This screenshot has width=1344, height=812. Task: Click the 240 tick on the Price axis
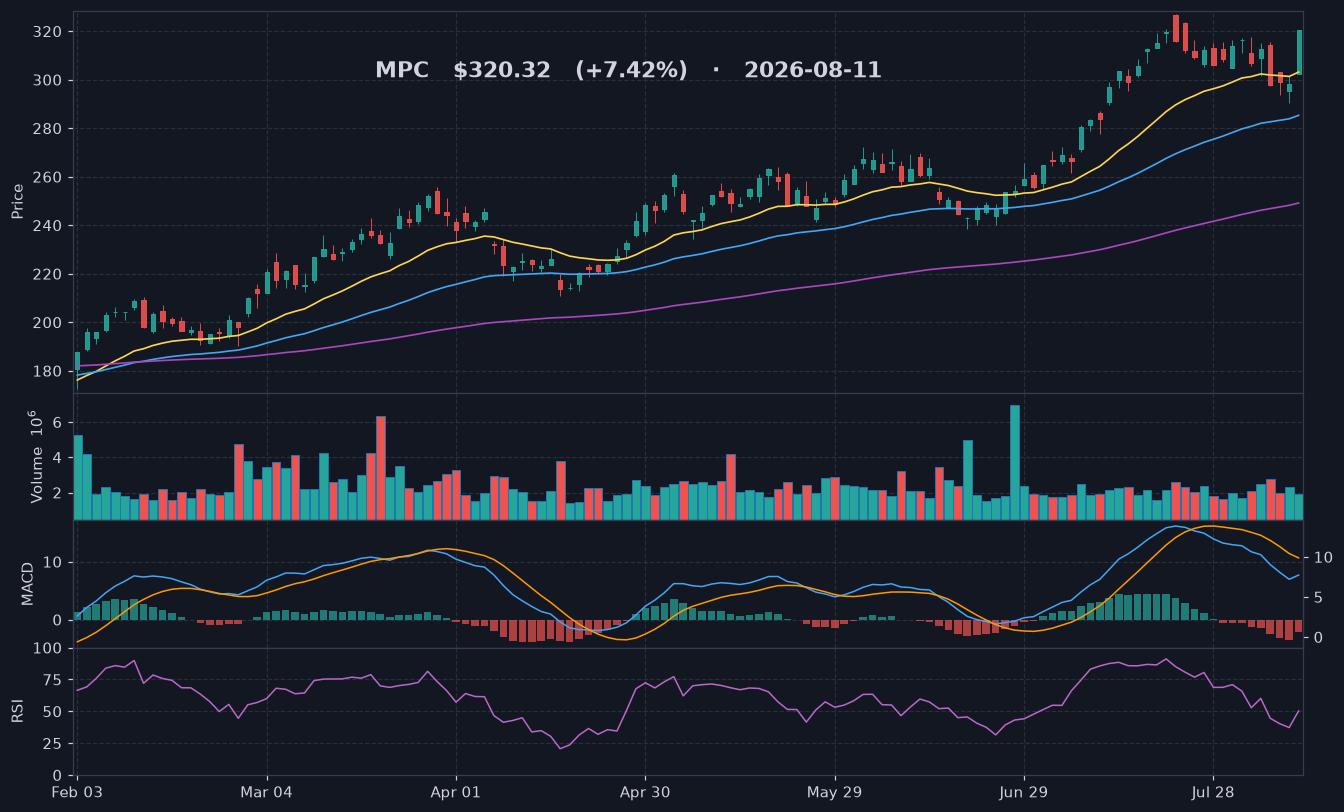click(49, 226)
